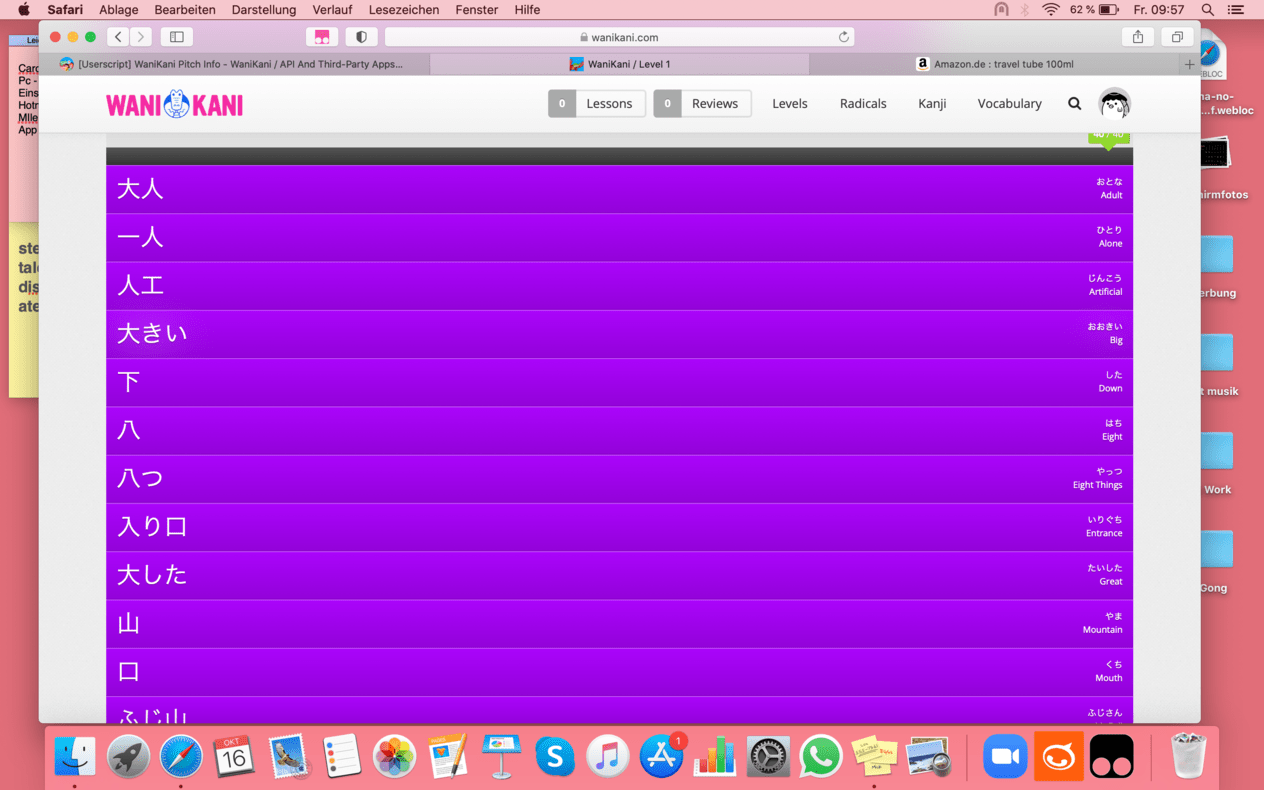This screenshot has width=1264, height=790.
Task: Open the 一人 Alone vocabulary row
Action: tap(619, 237)
